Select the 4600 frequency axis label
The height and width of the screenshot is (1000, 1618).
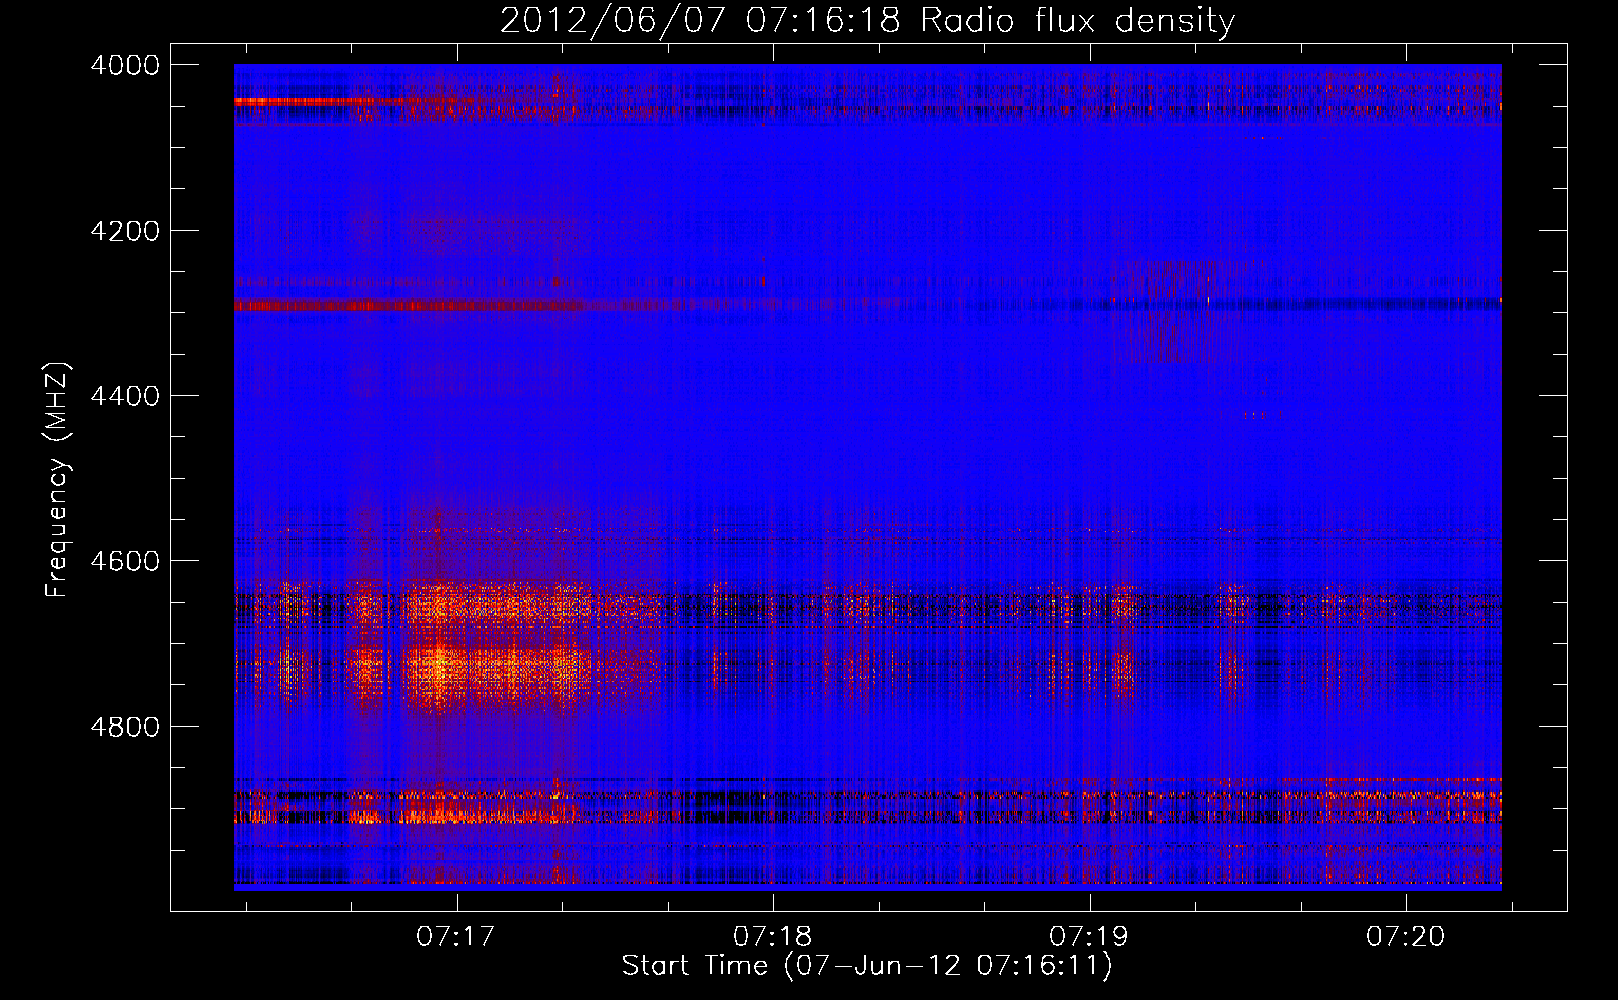tap(125, 561)
